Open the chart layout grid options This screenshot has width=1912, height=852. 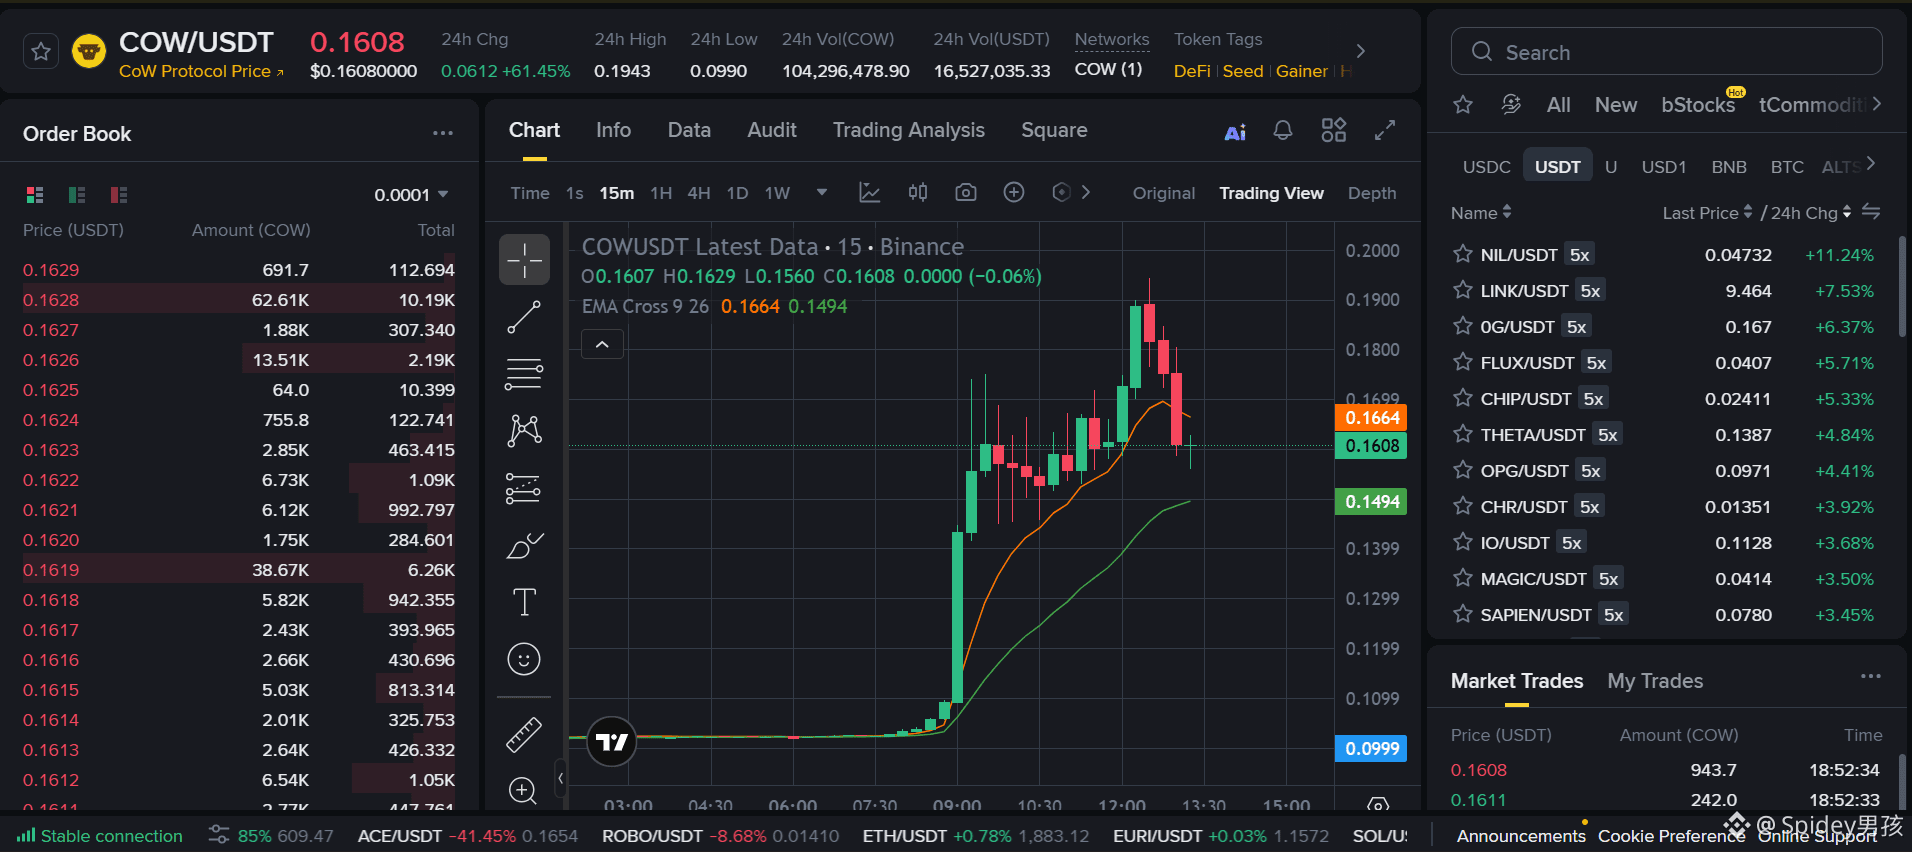[x=1334, y=130]
